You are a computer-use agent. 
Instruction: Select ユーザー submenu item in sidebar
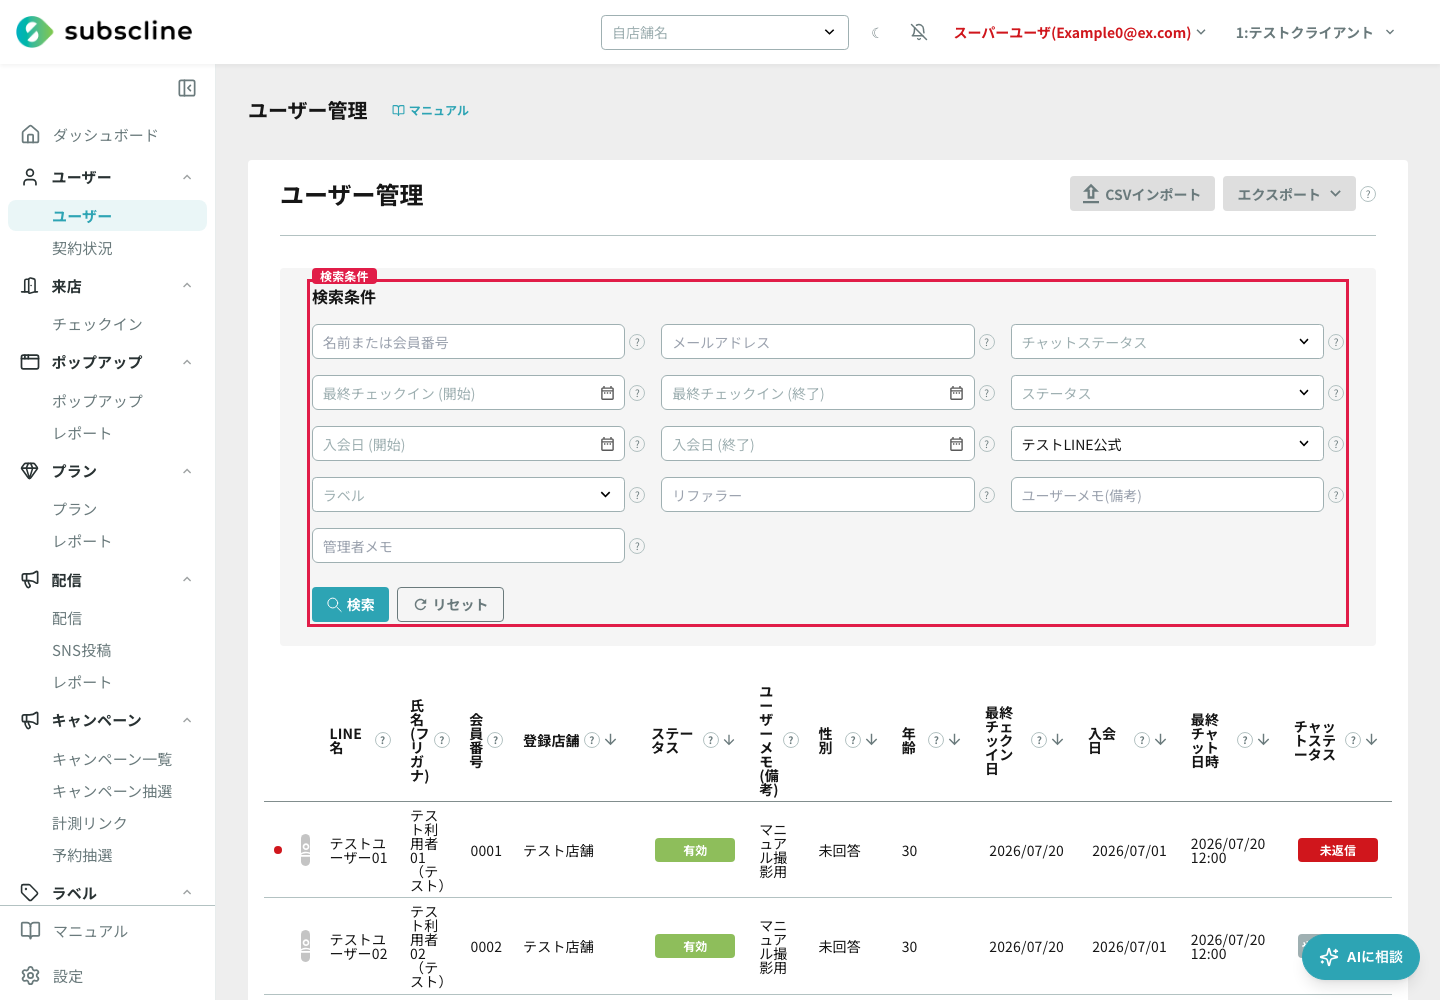(x=107, y=216)
